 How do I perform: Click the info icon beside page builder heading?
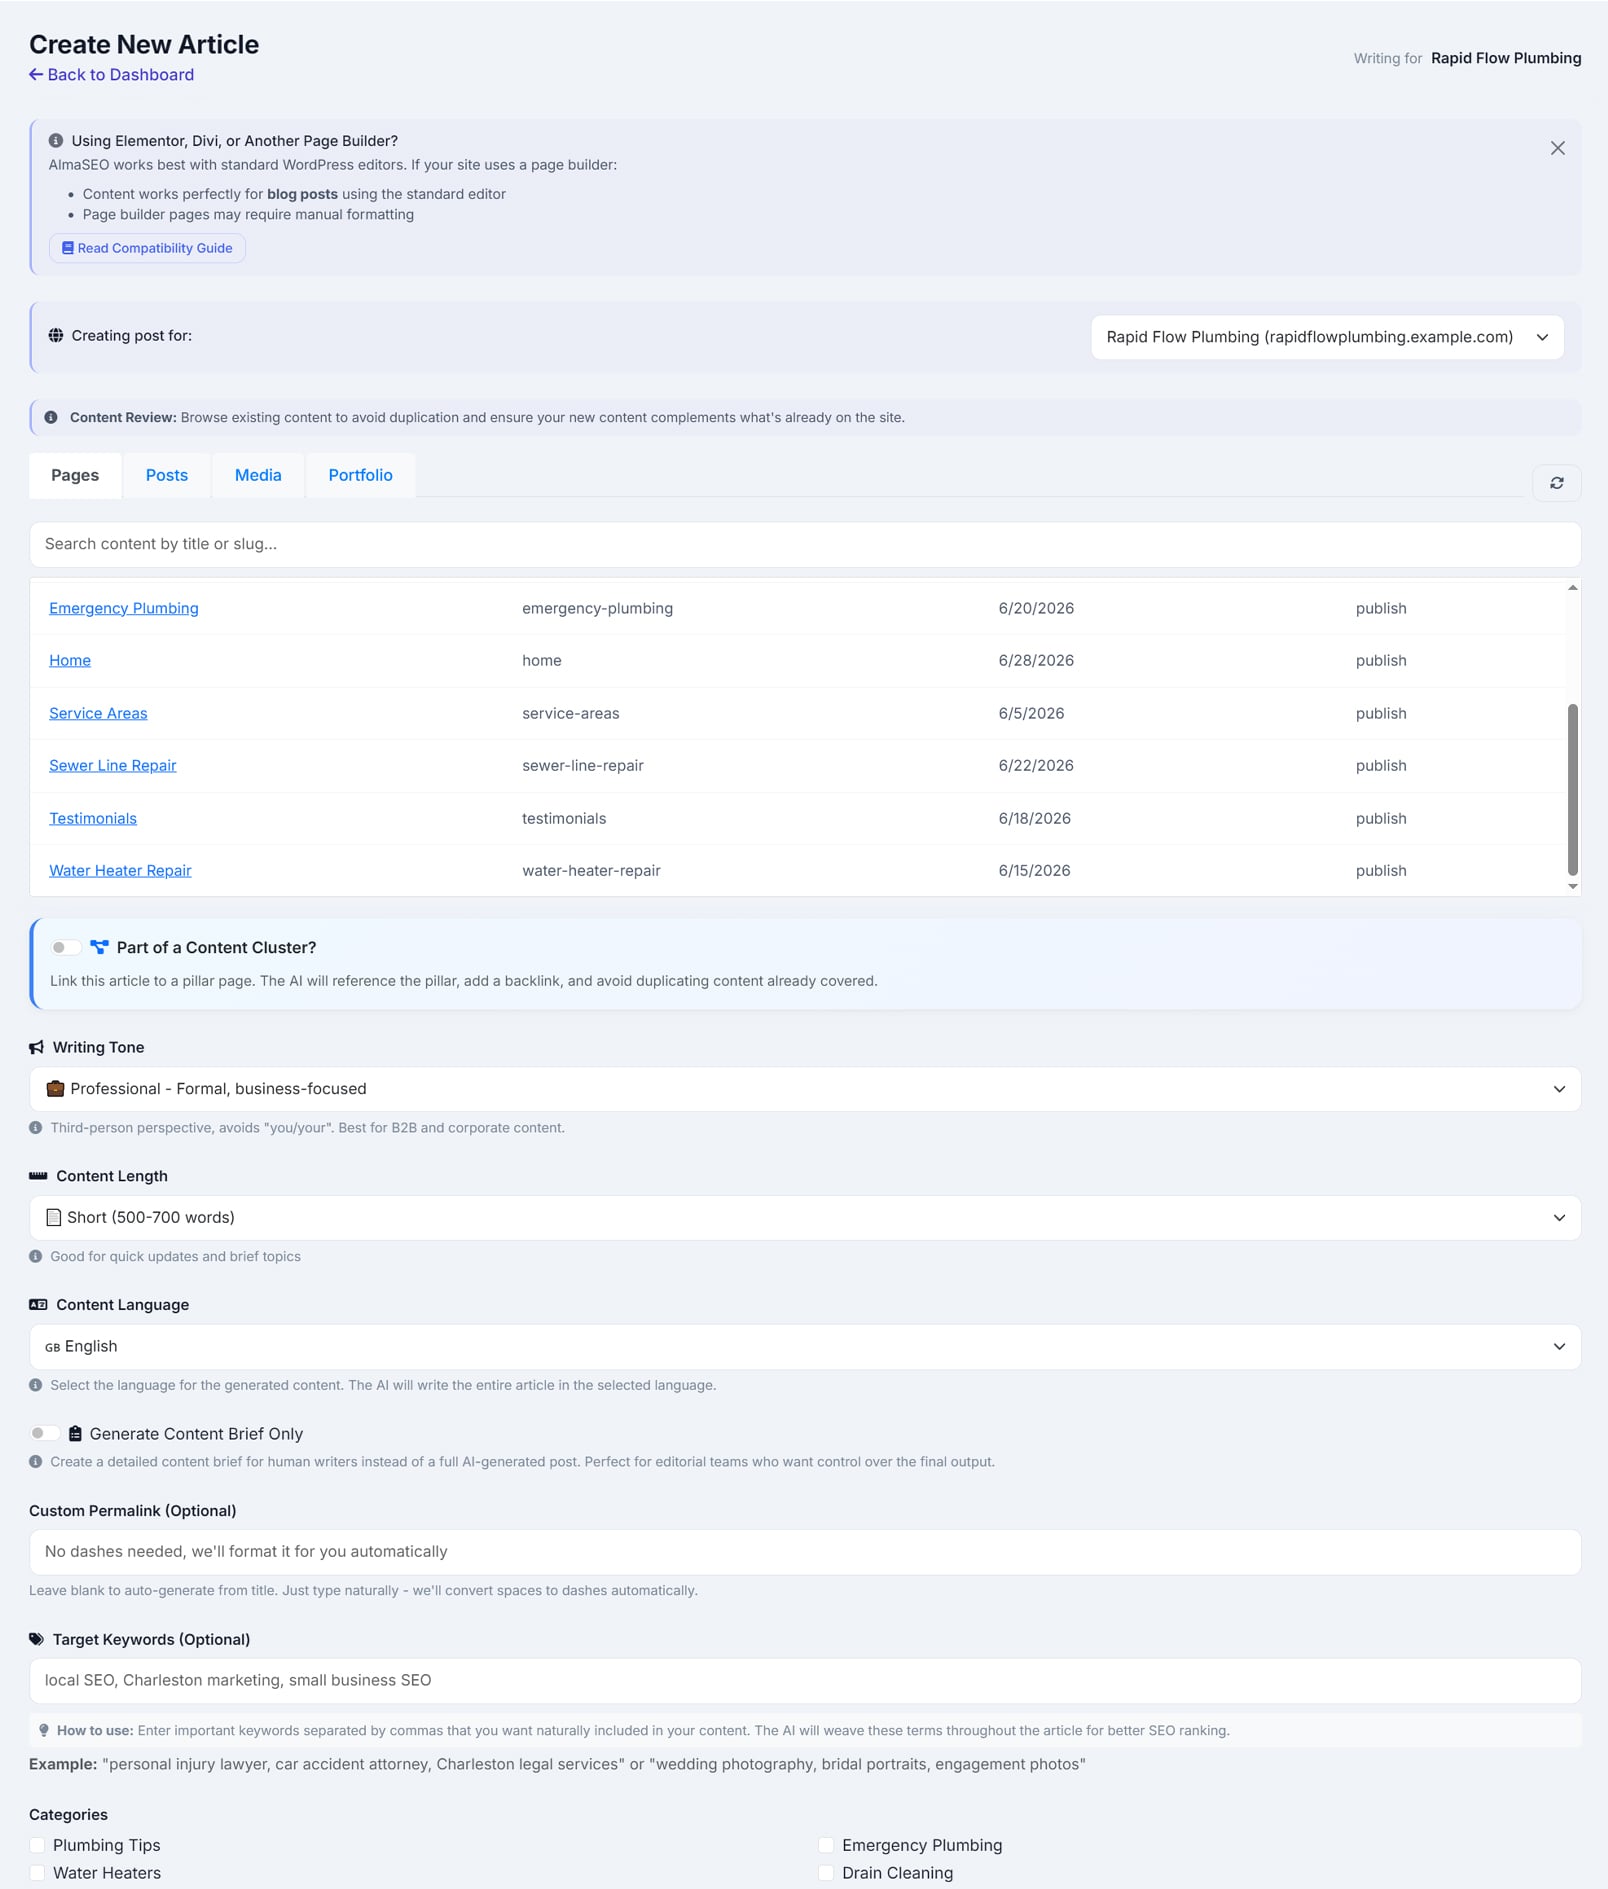coord(56,141)
